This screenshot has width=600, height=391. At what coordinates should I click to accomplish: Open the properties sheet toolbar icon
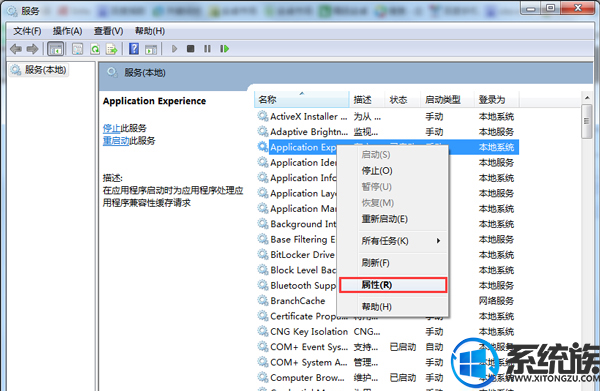[x=77, y=49]
